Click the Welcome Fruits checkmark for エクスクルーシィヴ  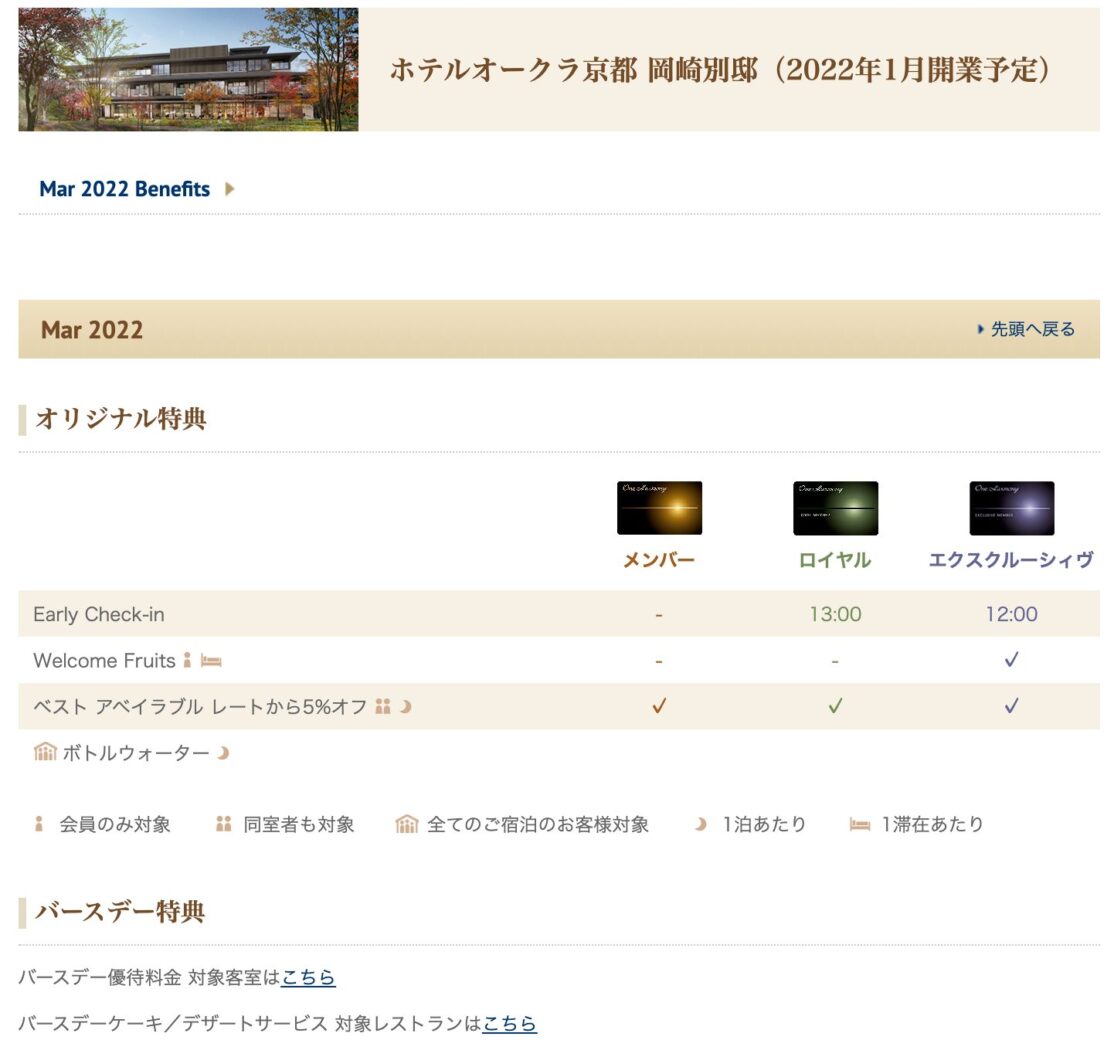click(1012, 660)
